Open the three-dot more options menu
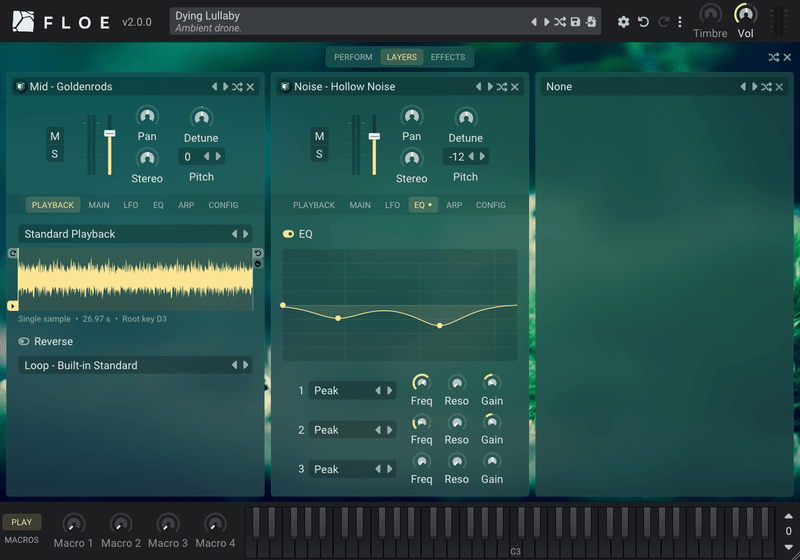Screen dimensions: 800x560 (x=680, y=22)
